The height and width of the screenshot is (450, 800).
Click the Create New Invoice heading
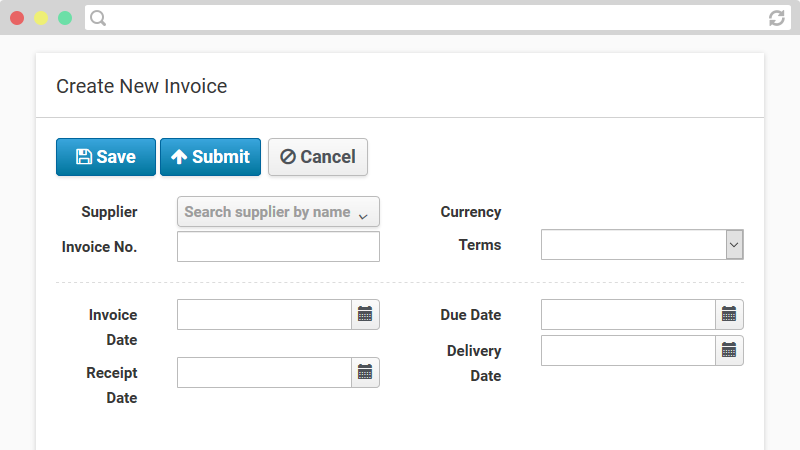141,86
